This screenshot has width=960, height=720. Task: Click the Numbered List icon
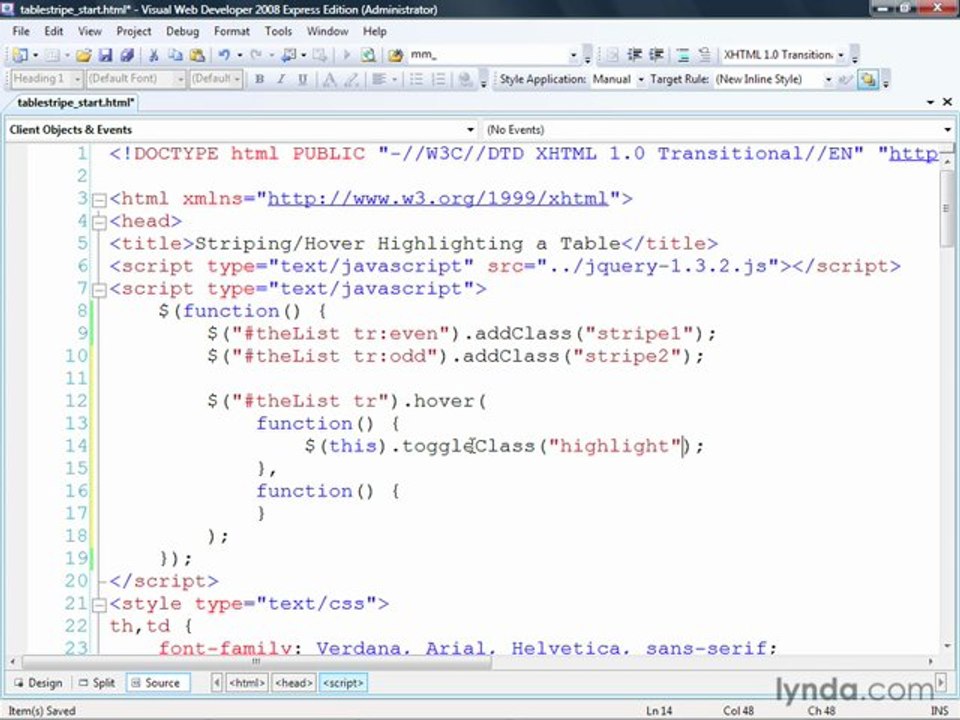[438, 79]
